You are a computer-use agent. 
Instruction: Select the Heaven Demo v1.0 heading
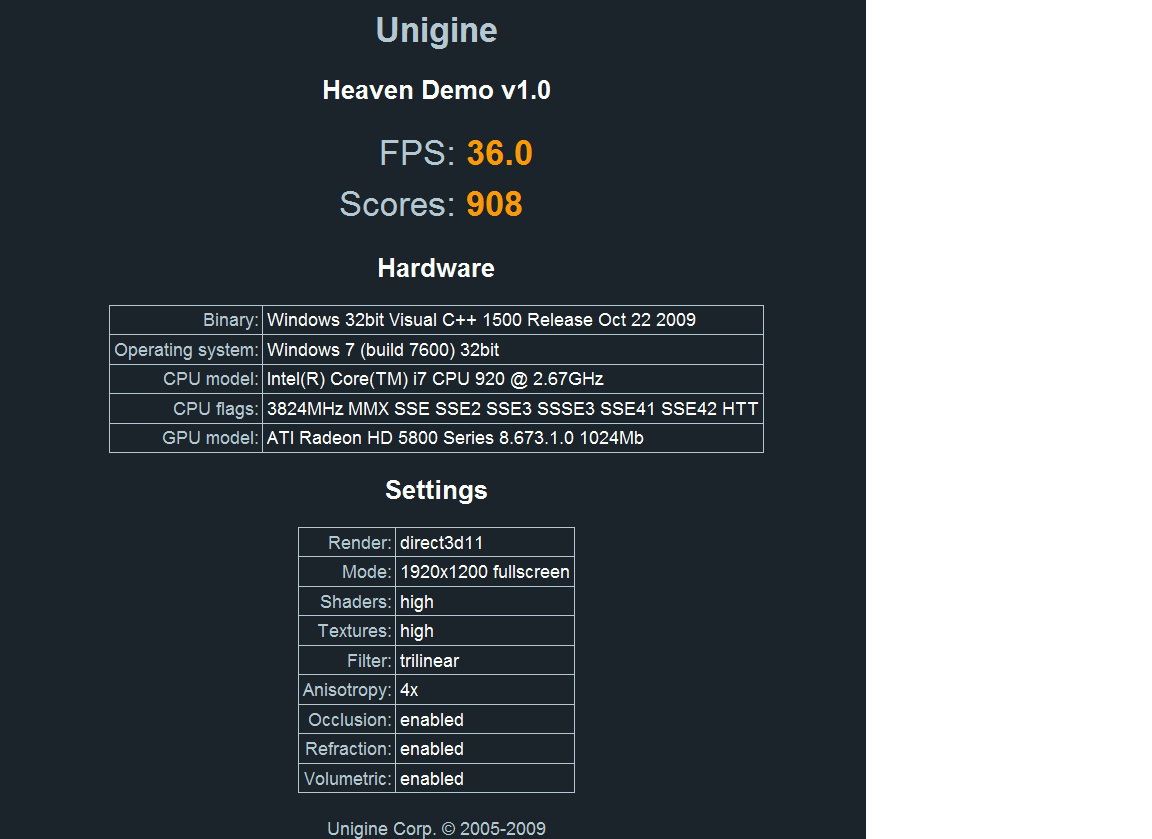[x=436, y=90]
